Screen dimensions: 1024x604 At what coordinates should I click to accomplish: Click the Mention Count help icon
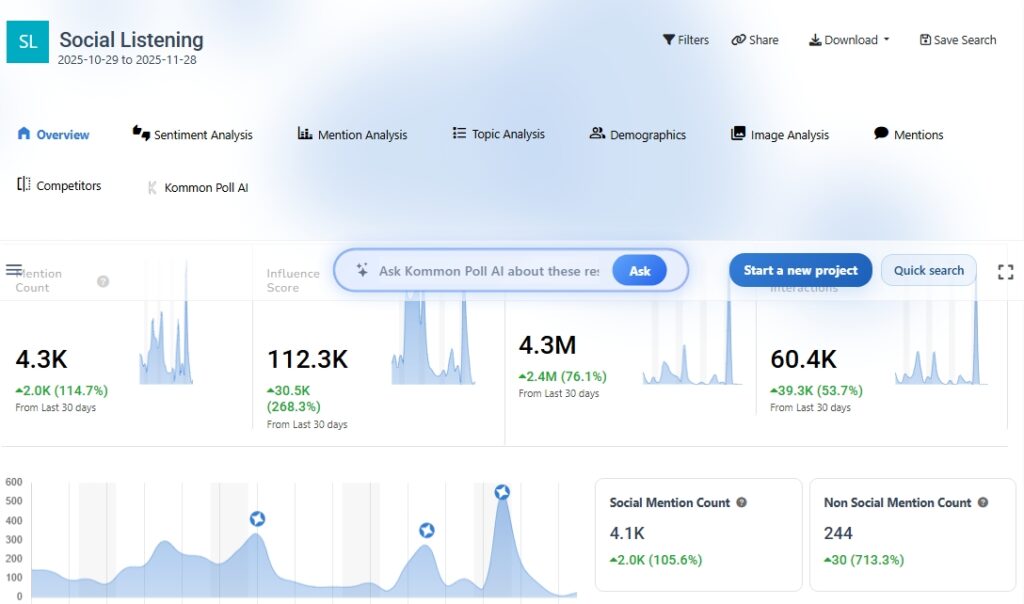[x=103, y=282]
